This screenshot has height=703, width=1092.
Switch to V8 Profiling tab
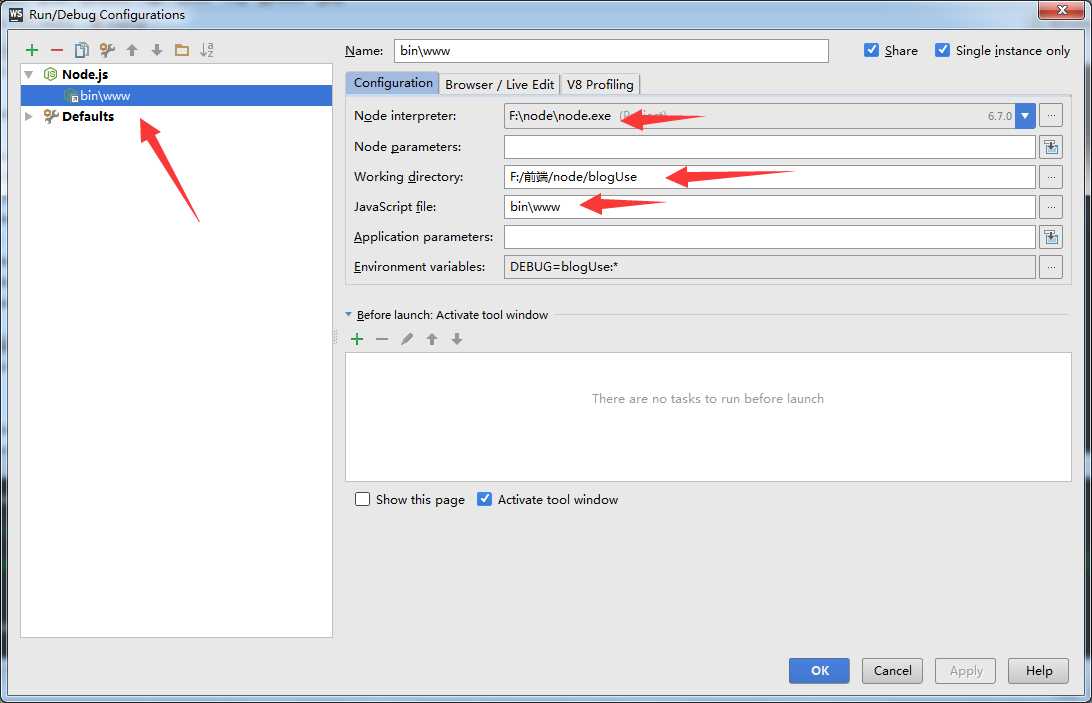click(x=600, y=84)
